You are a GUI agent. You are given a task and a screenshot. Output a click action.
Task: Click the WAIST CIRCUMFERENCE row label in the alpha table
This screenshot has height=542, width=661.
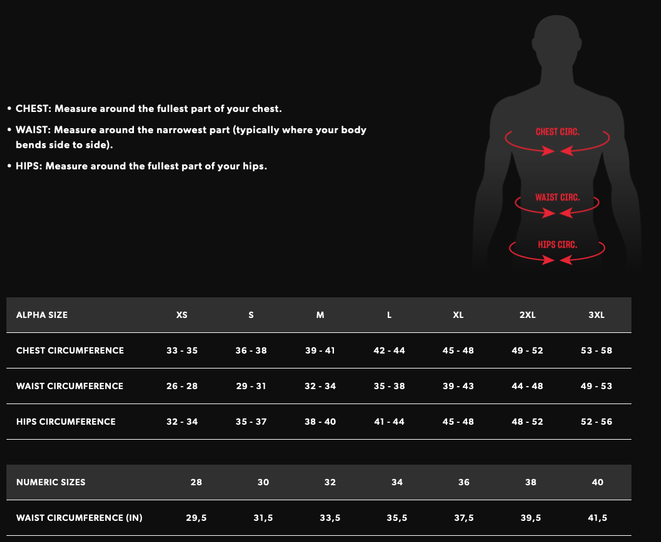(70, 386)
